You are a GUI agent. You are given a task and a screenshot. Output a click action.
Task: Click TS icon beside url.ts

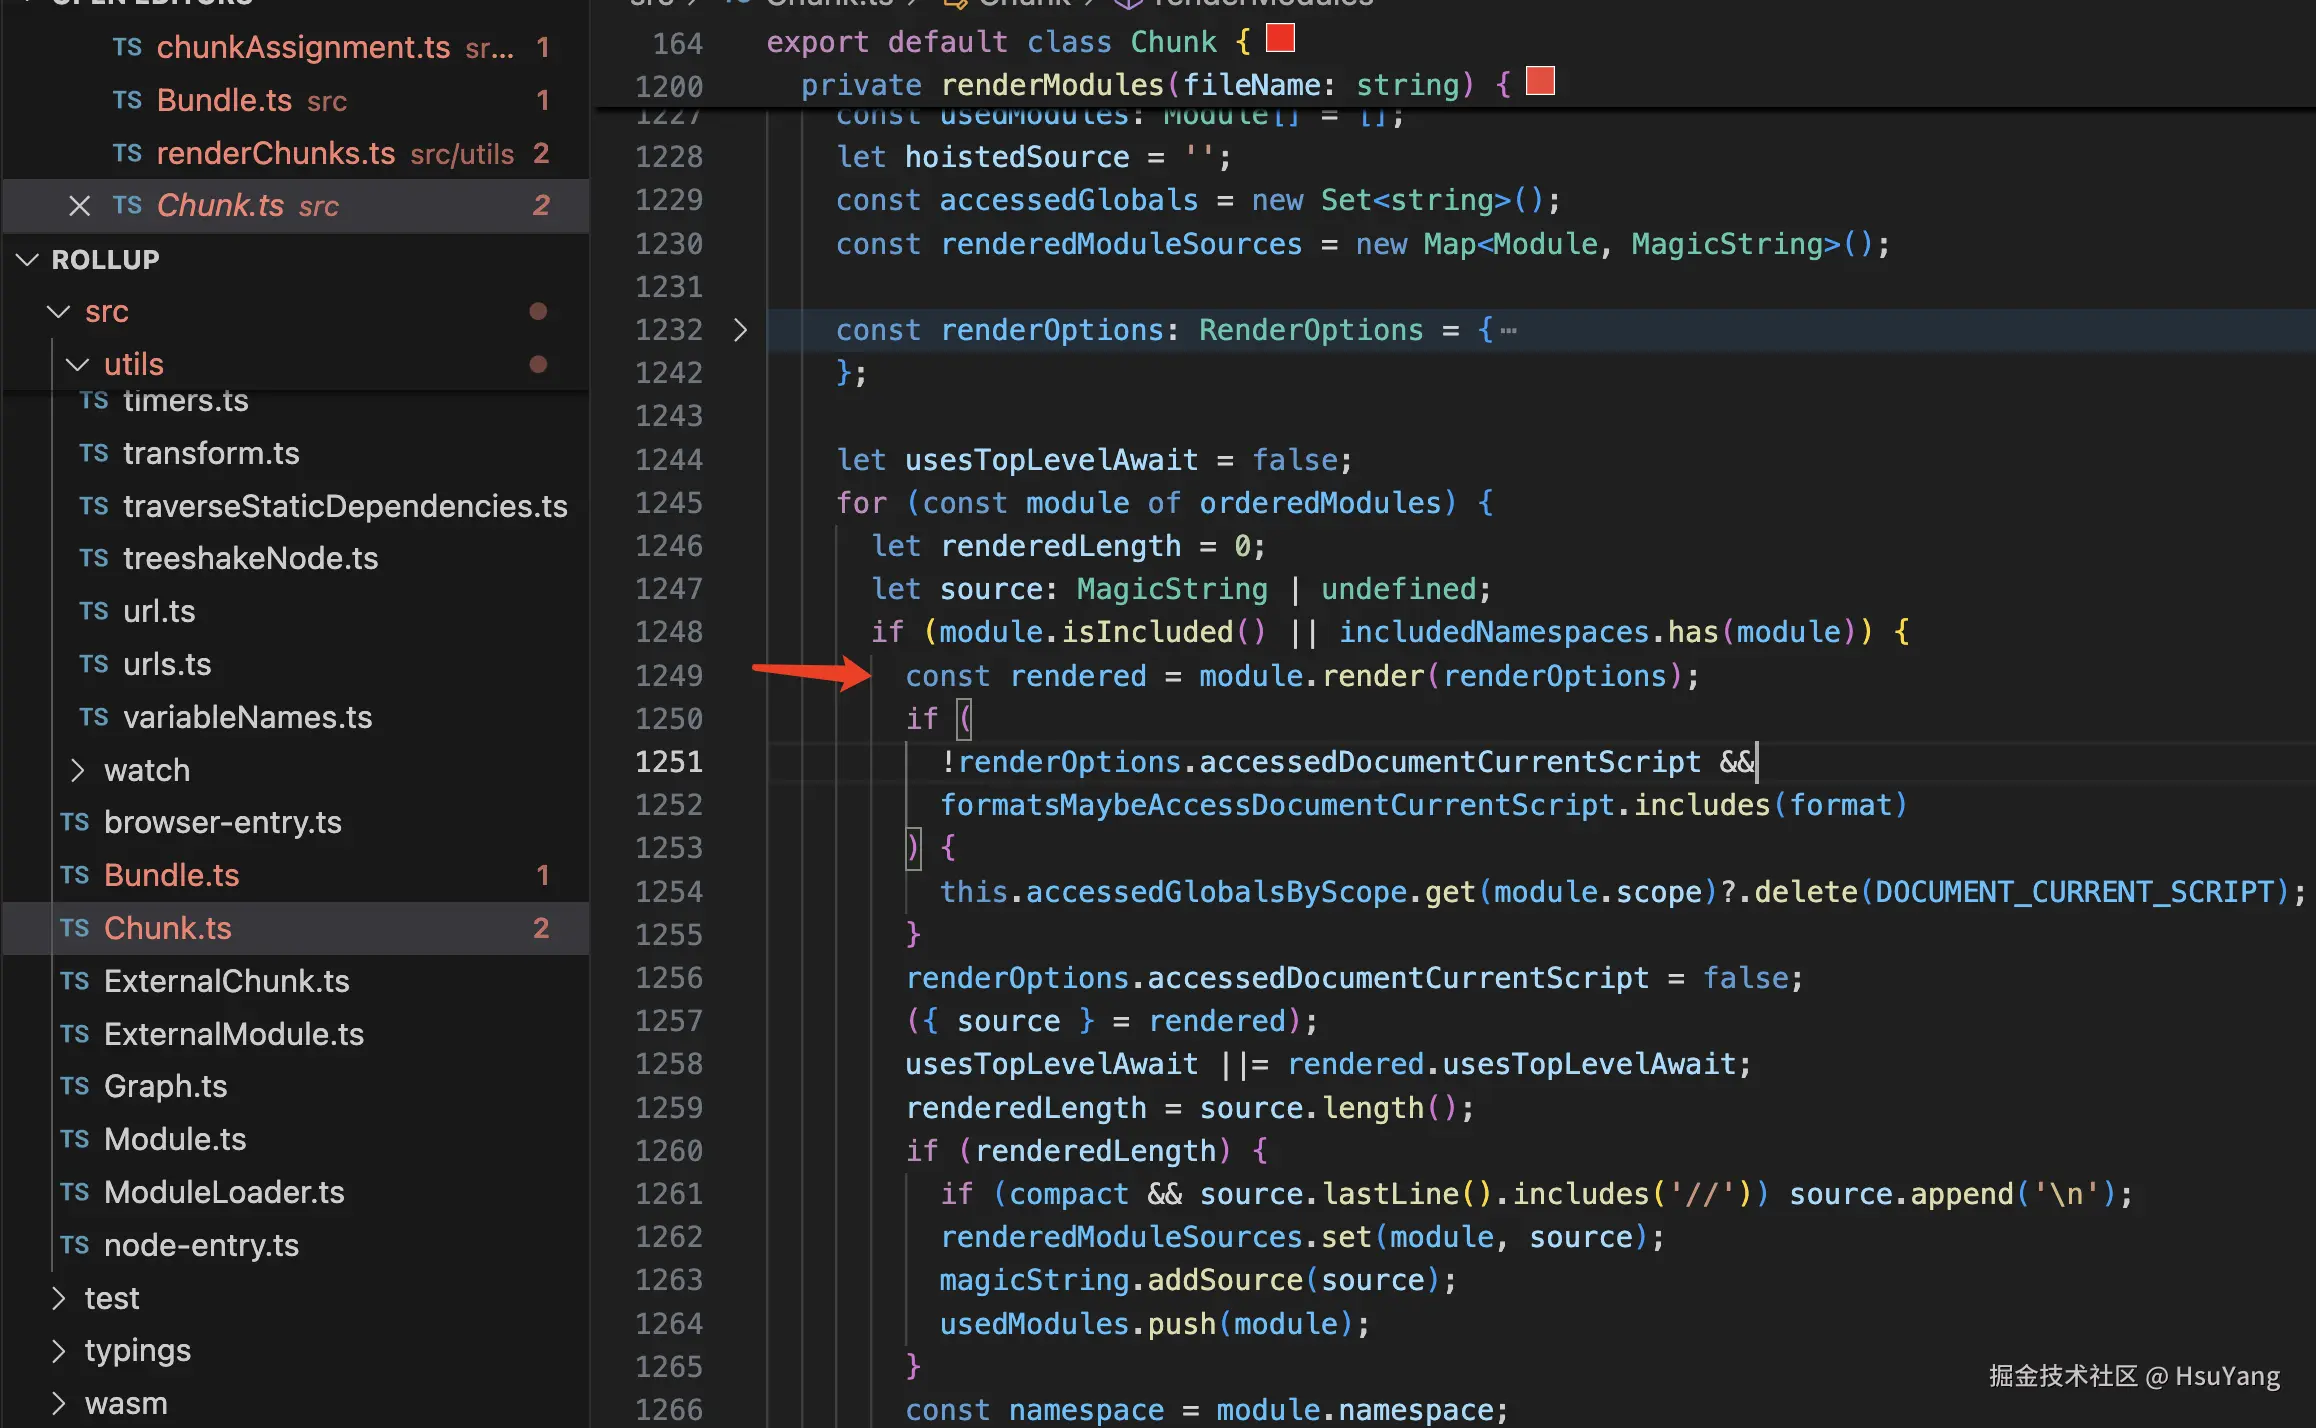coord(94,611)
